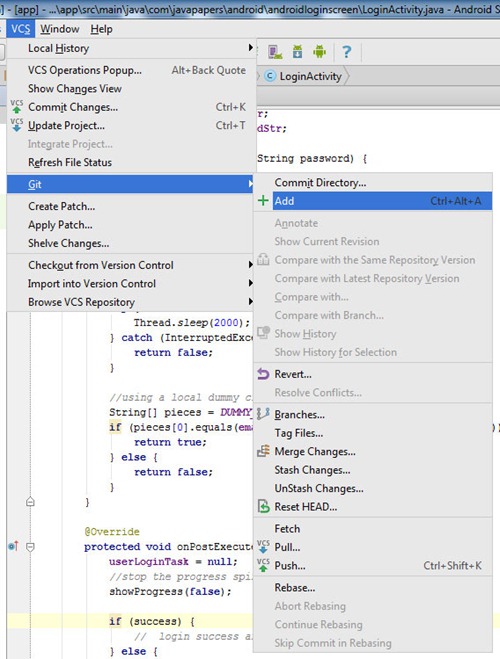Select Stash Changes...
The image size is (500, 659).
373,470
